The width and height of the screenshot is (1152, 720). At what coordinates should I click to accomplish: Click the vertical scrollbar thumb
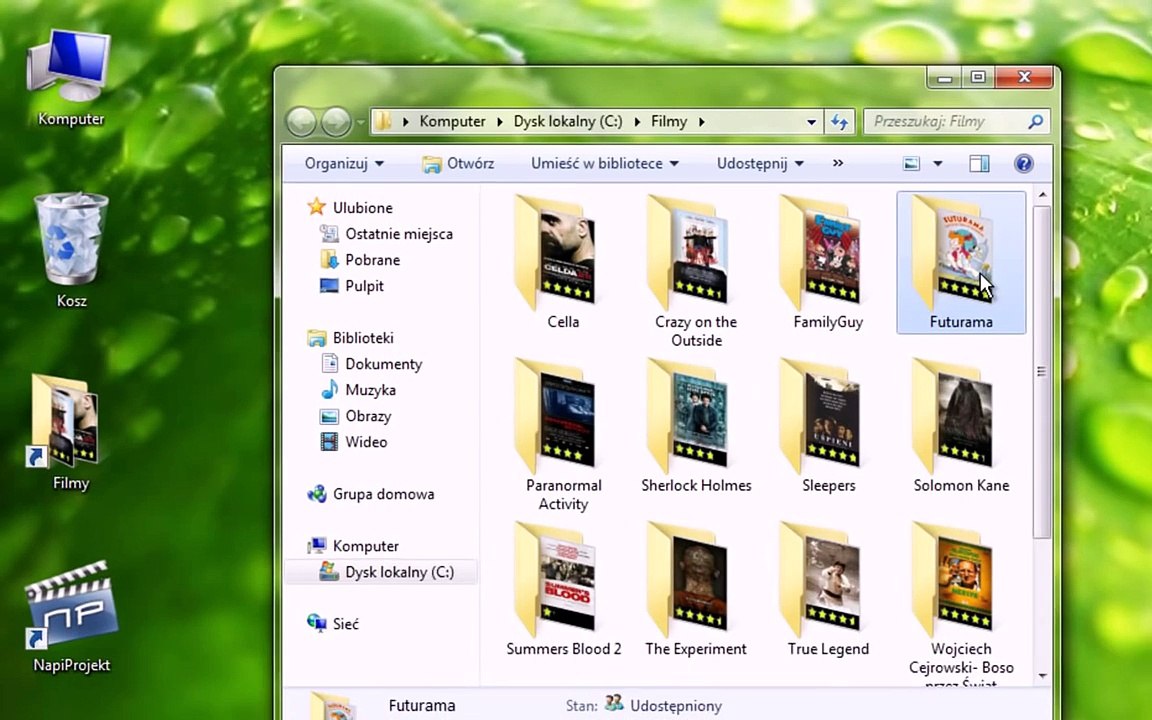1042,372
